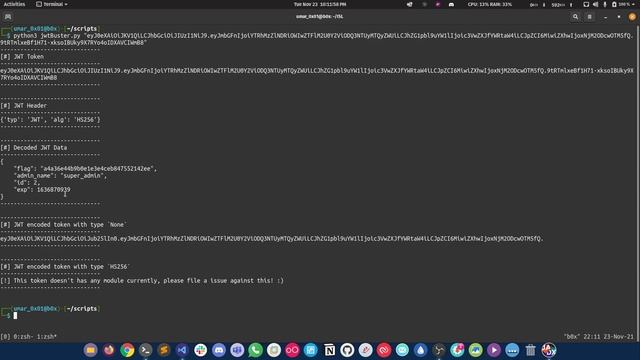Open Slack from the dock

[200, 350]
